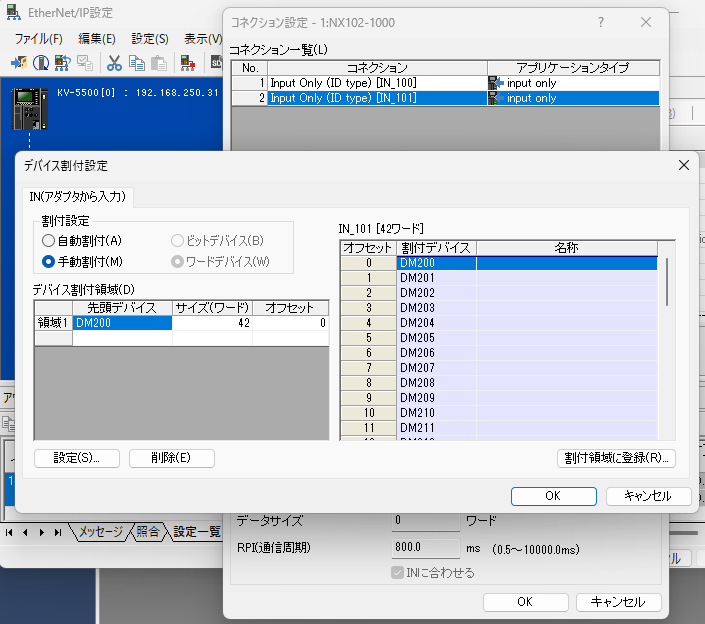The width and height of the screenshot is (705, 624).
Task: Select the KV-5500 PLC unit image
Action: pyautogui.click(x=29, y=109)
